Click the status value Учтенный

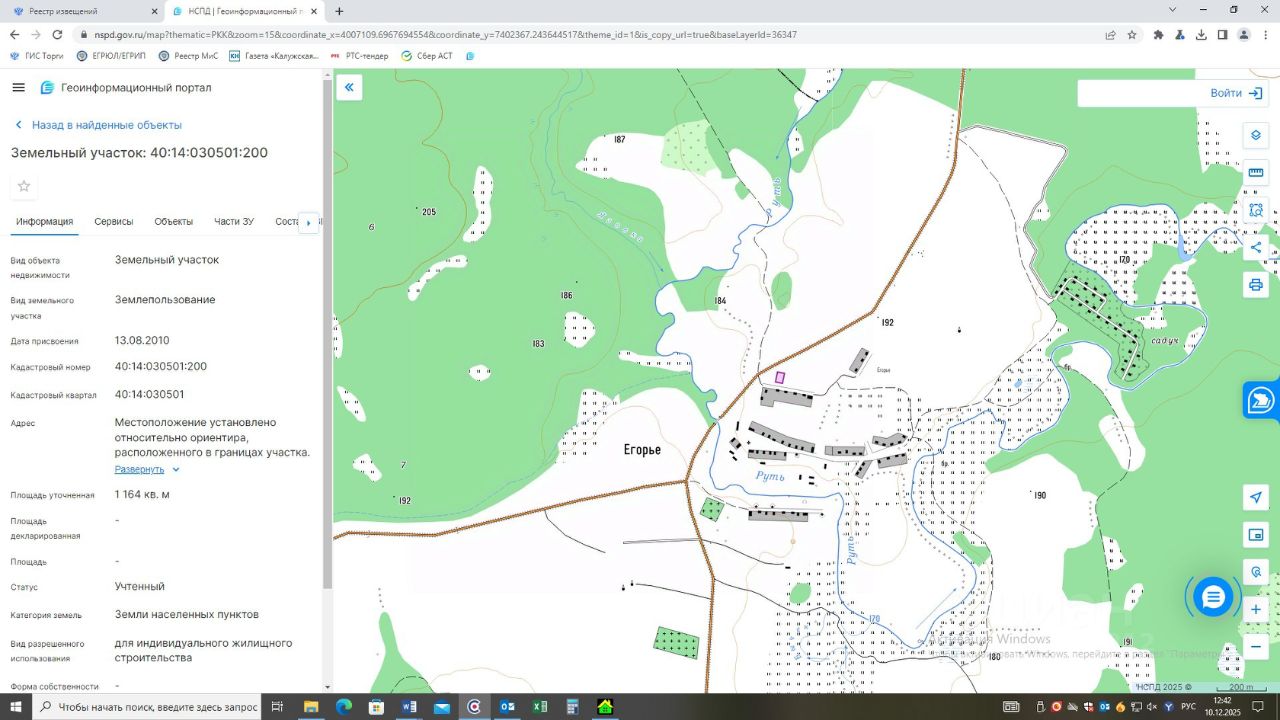(140, 587)
